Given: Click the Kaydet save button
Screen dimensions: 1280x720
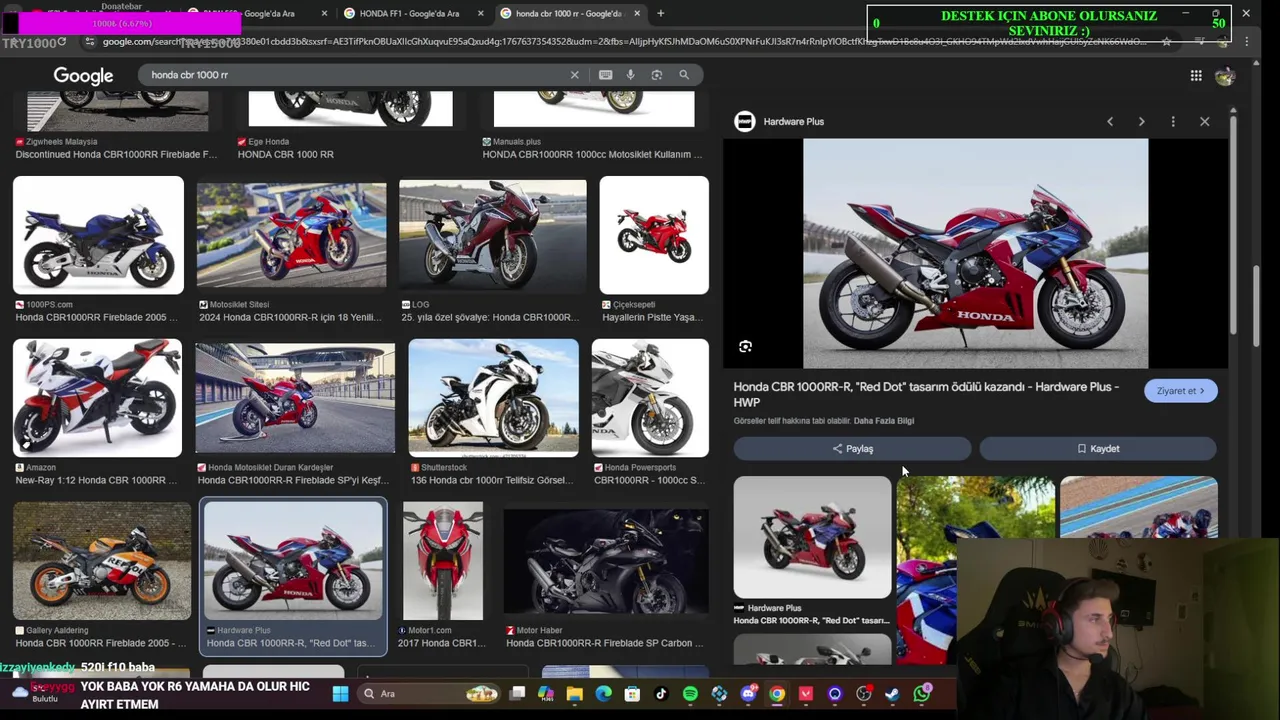Looking at the screenshot, I should tap(1098, 449).
